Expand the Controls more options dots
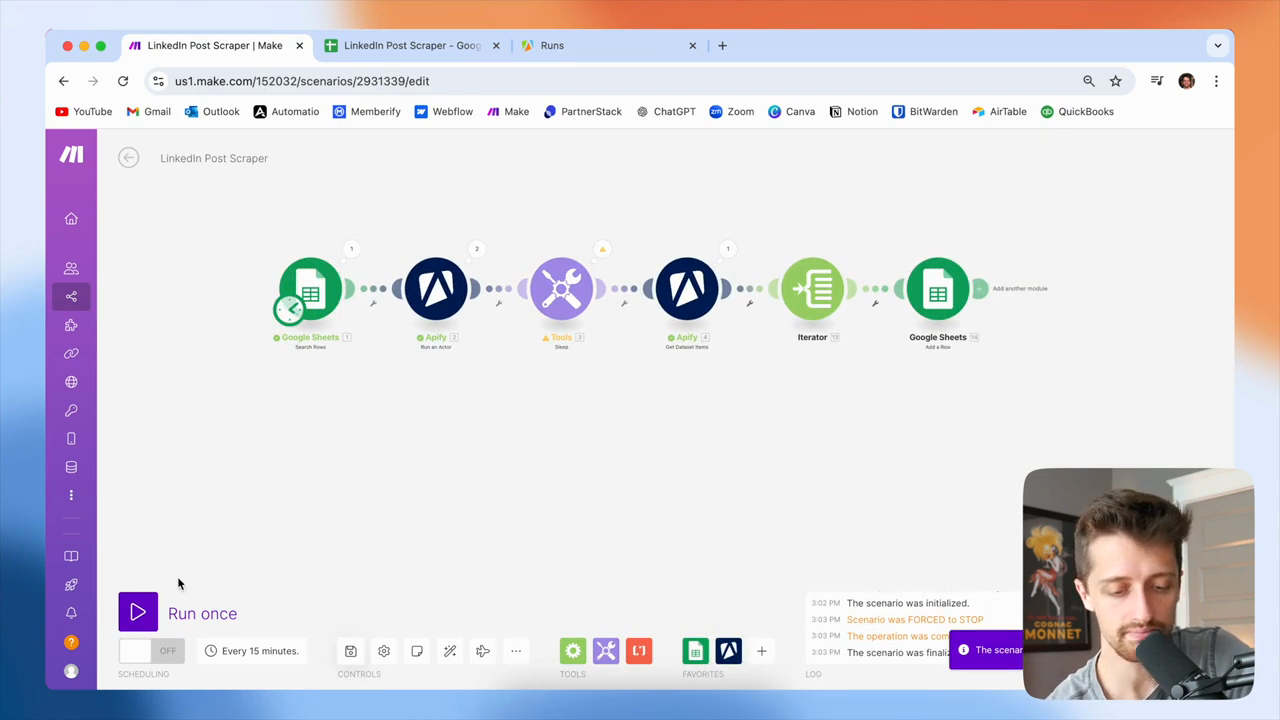 (516, 651)
